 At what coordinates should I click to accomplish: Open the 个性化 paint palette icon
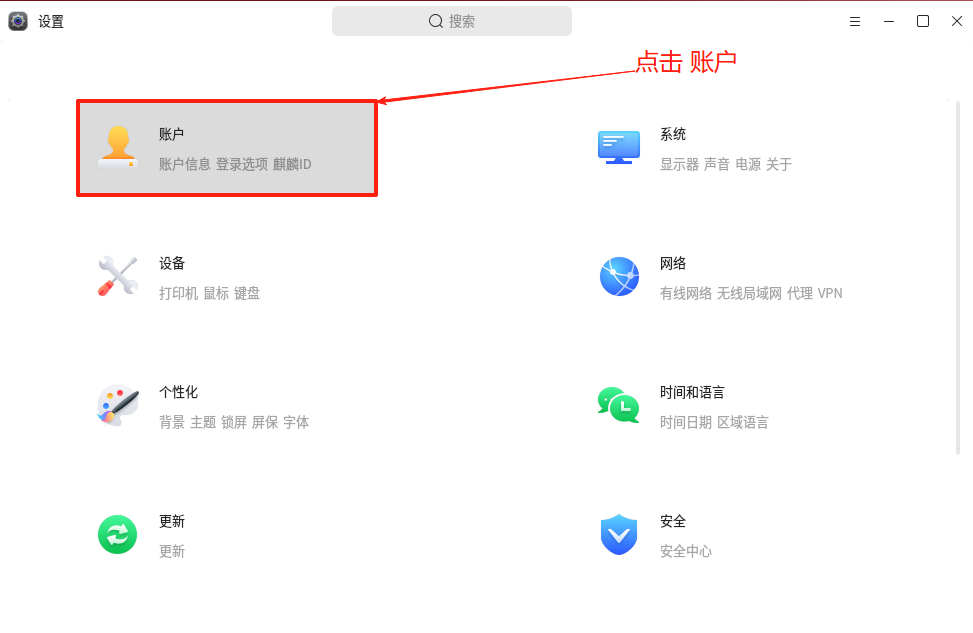click(117, 405)
